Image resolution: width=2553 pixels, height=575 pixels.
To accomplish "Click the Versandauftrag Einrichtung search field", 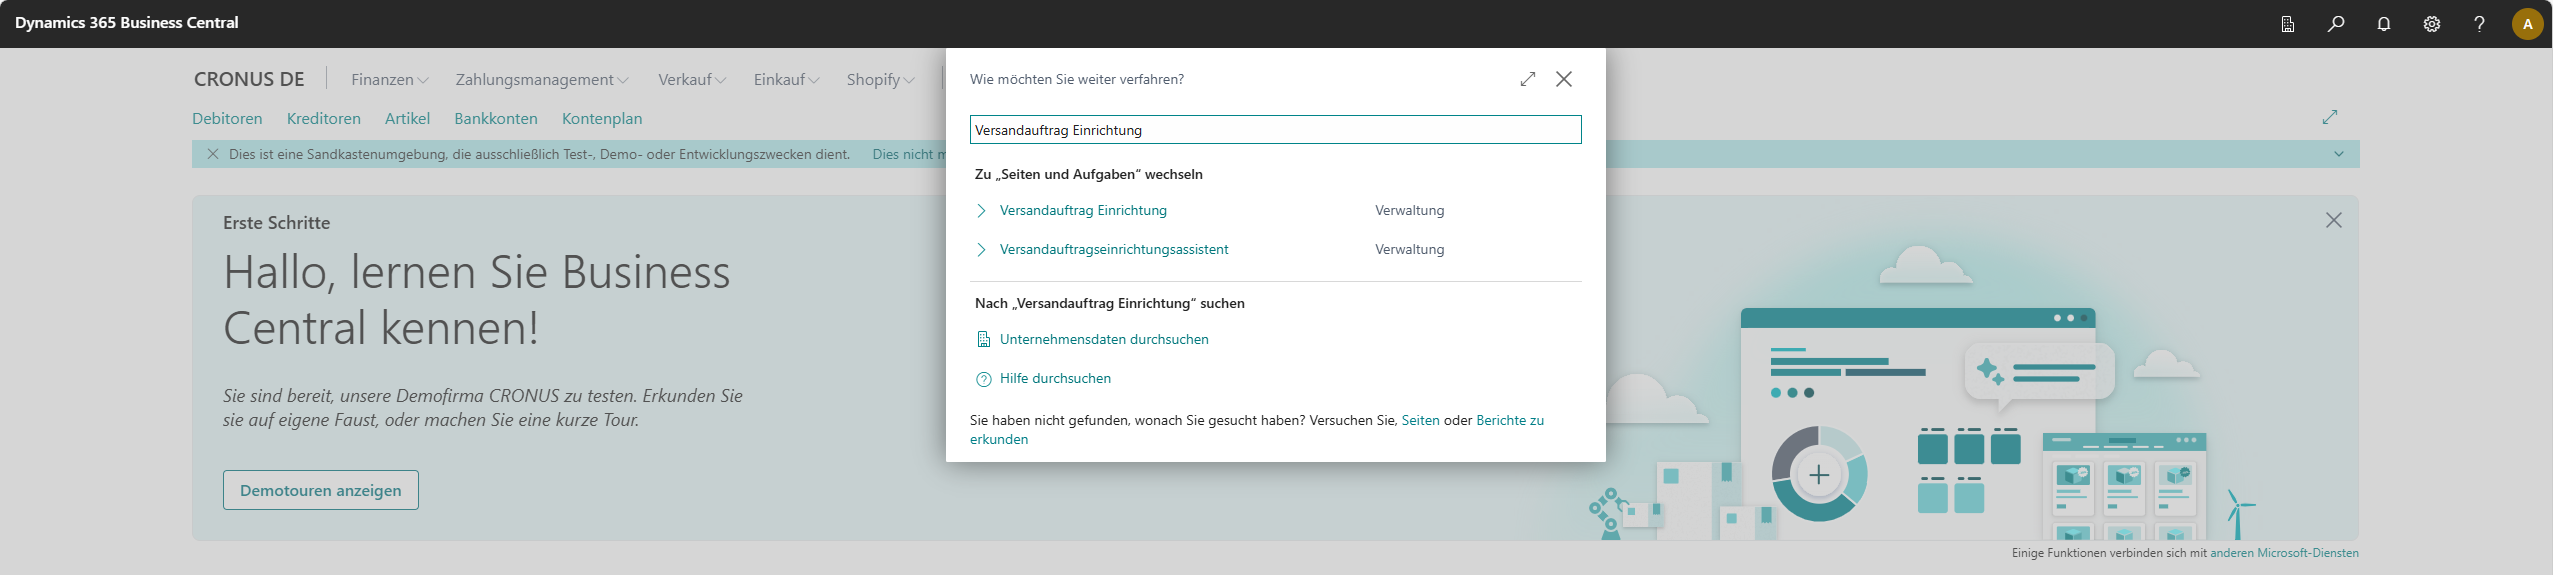I will (x=1275, y=130).
